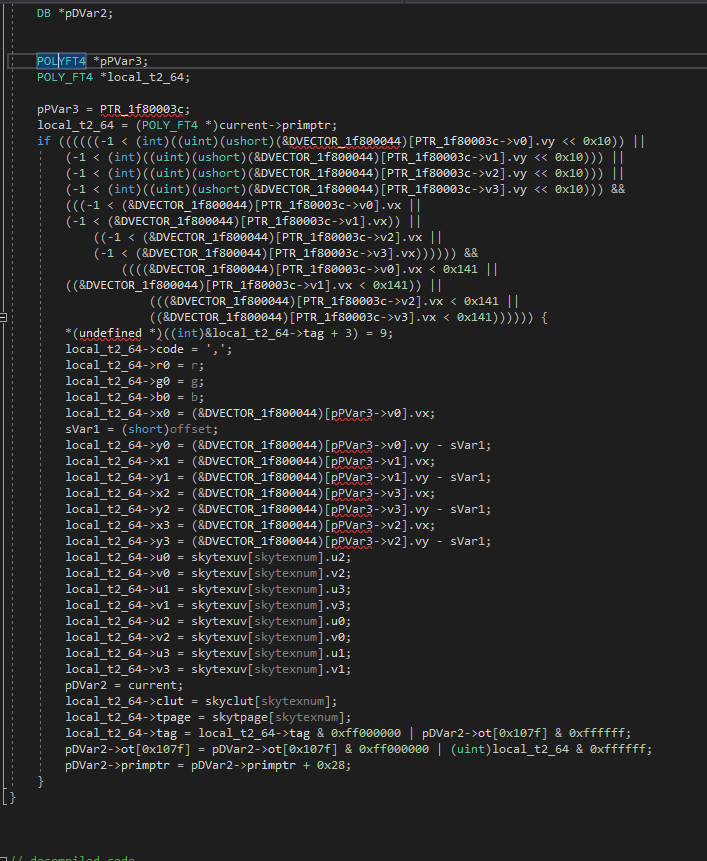
Task: Click PTR_1f80003c in the pPVar3 assignment
Action: (144, 109)
